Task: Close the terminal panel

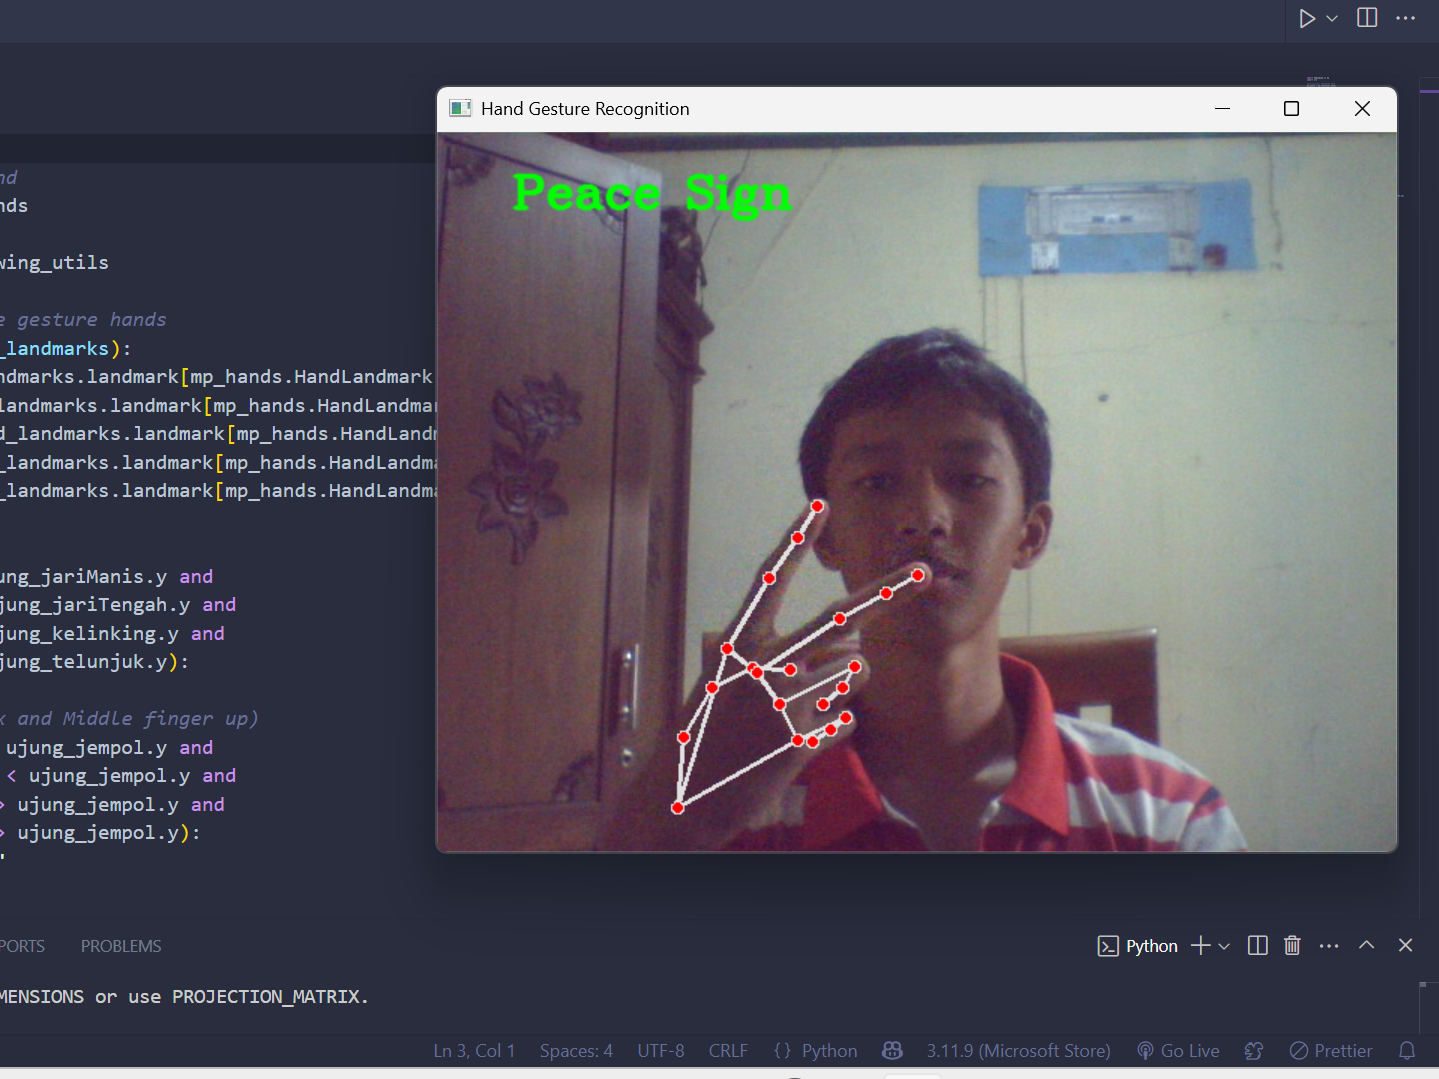Action: click(1405, 945)
